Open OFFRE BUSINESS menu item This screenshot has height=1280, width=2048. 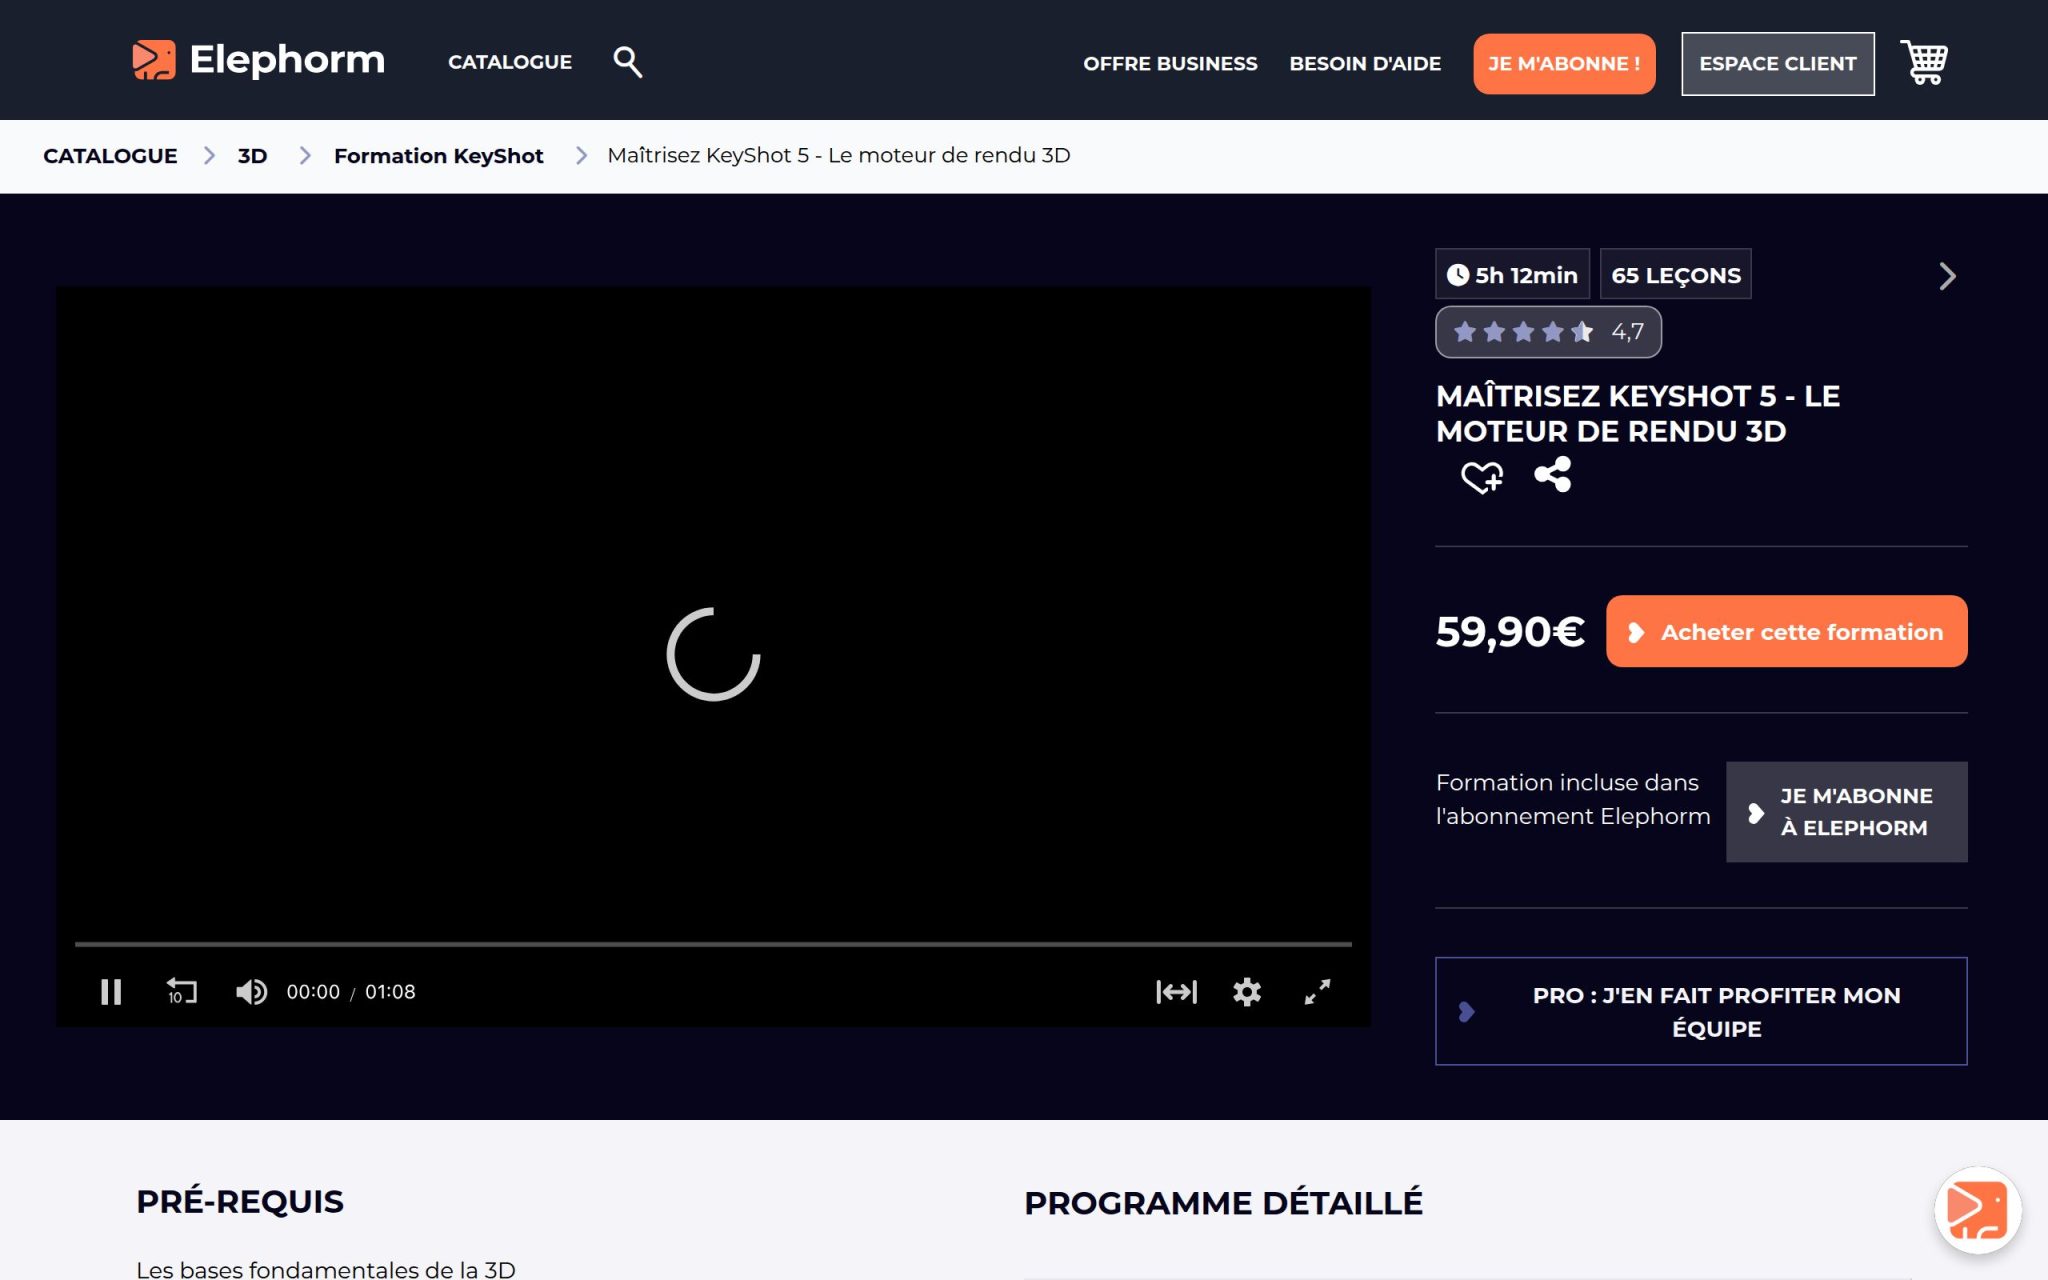[x=1170, y=64]
